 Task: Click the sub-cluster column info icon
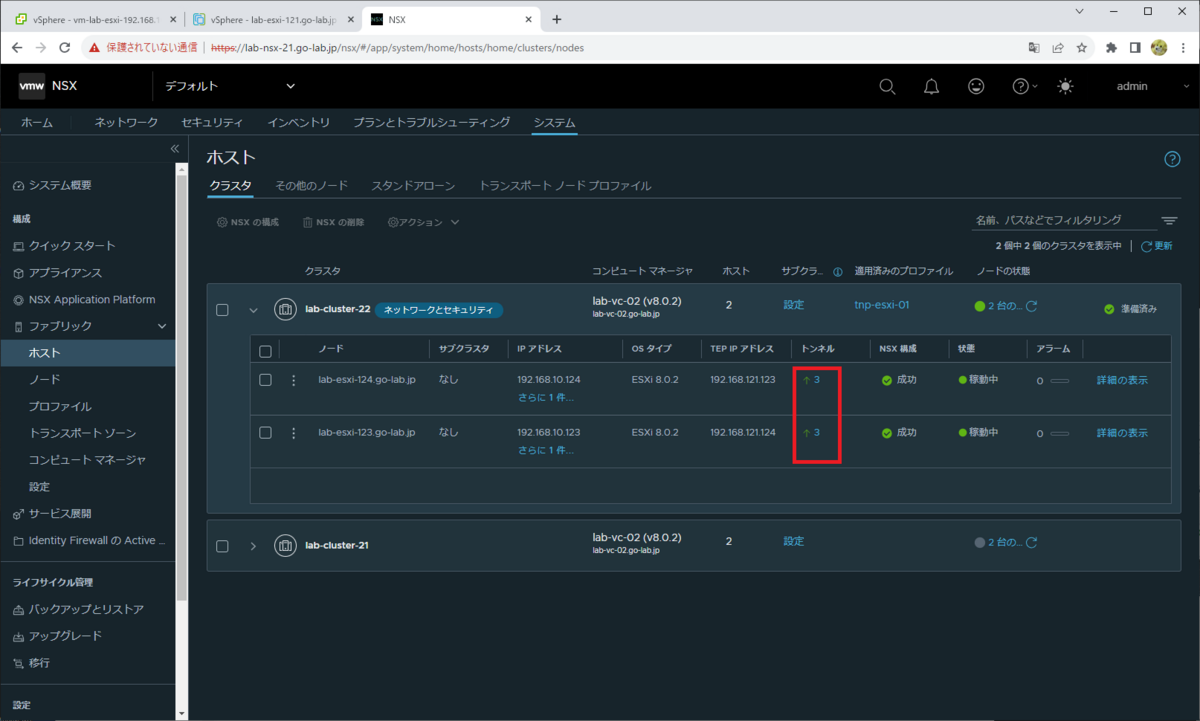point(837,272)
